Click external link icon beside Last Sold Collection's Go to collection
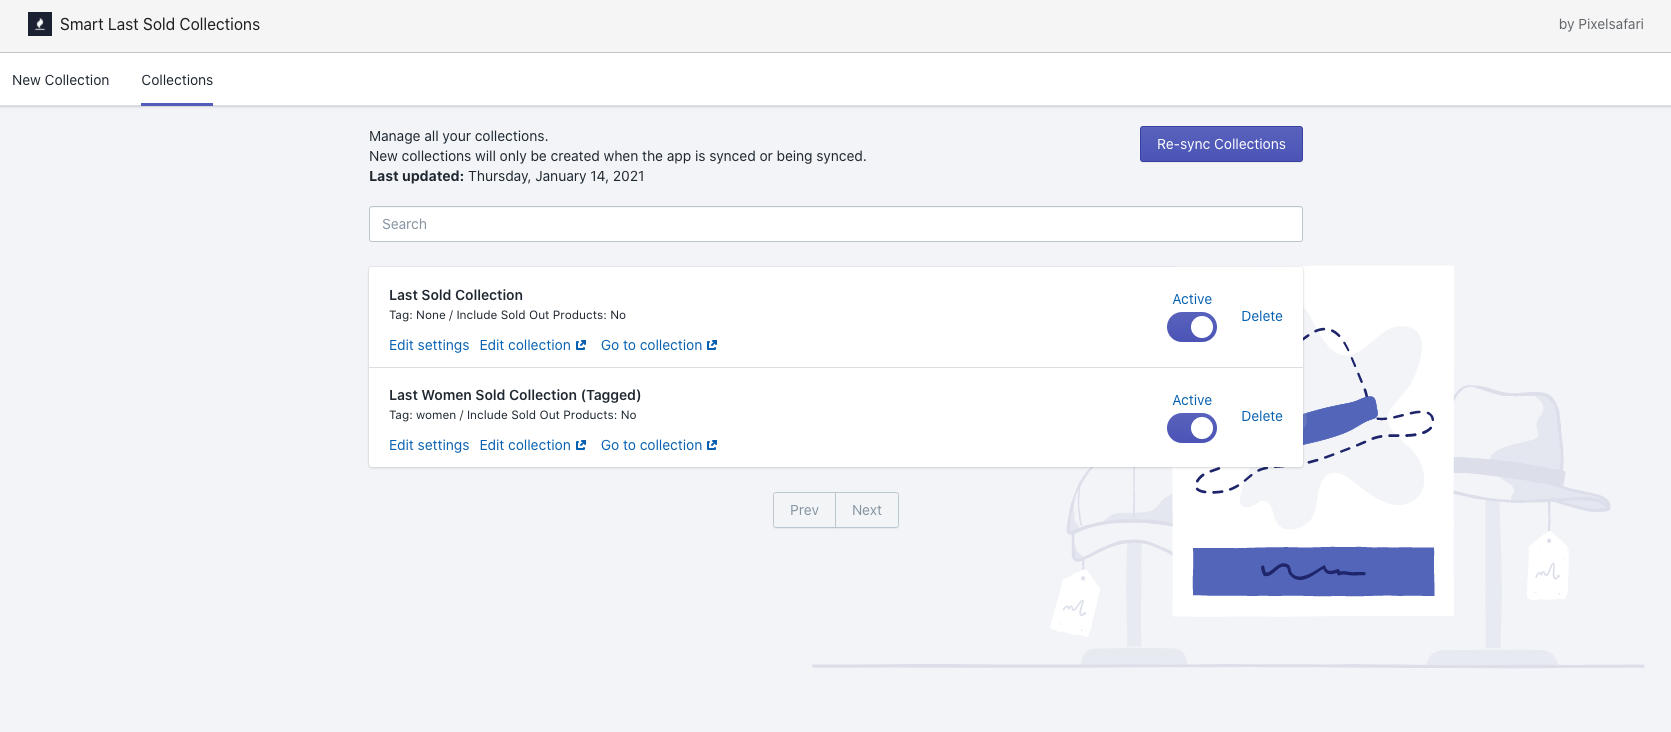The image size is (1671, 732). tap(712, 345)
